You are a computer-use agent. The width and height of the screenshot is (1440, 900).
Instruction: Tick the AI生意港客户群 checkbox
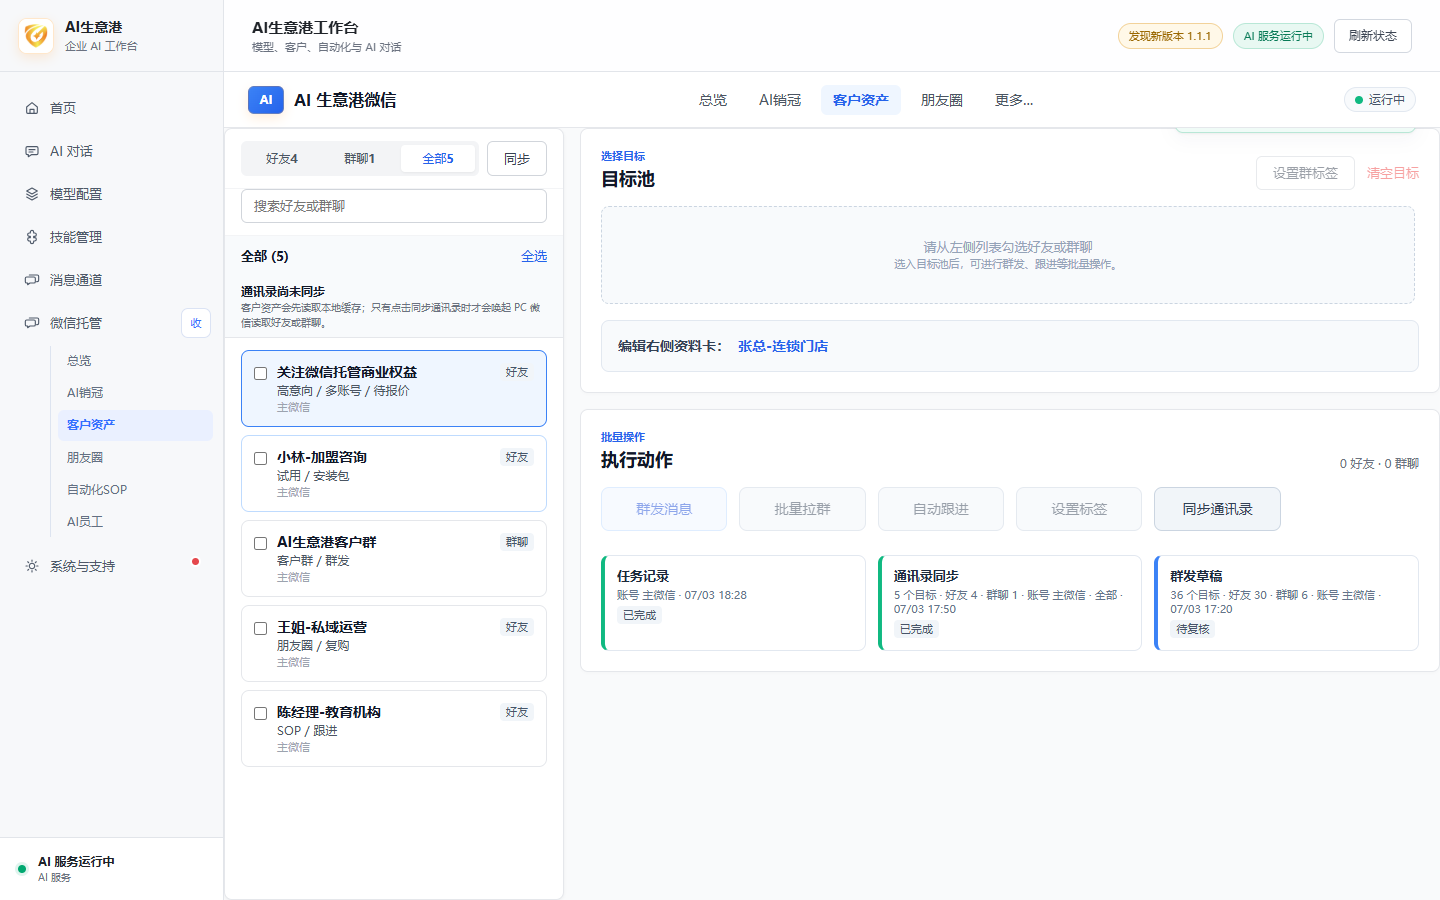tap(260, 543)
